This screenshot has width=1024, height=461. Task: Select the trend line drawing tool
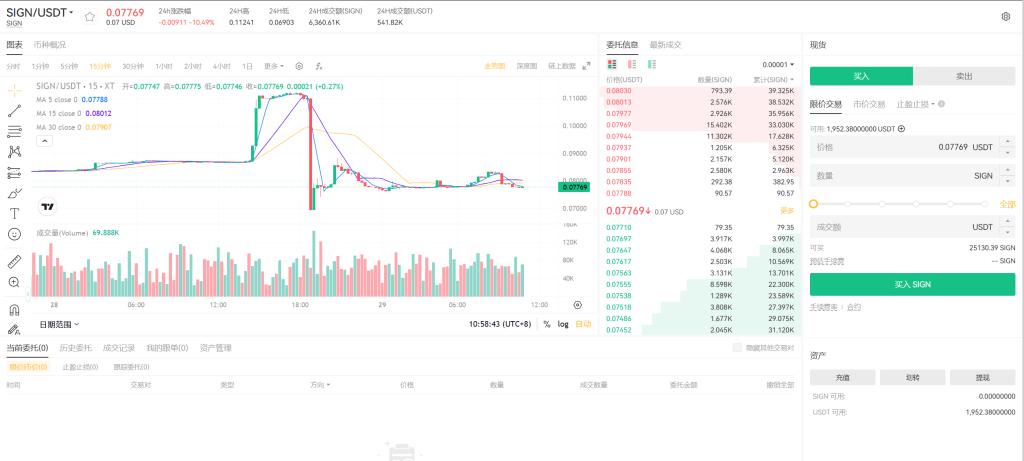[15, 110]
